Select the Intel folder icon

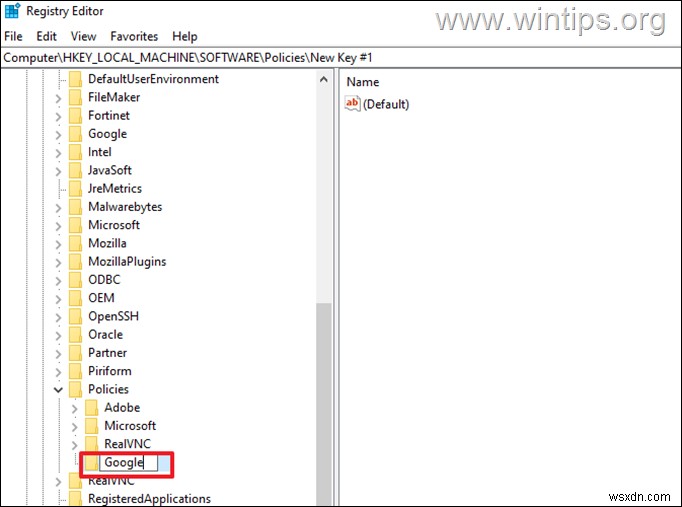[x=75, y=152]
